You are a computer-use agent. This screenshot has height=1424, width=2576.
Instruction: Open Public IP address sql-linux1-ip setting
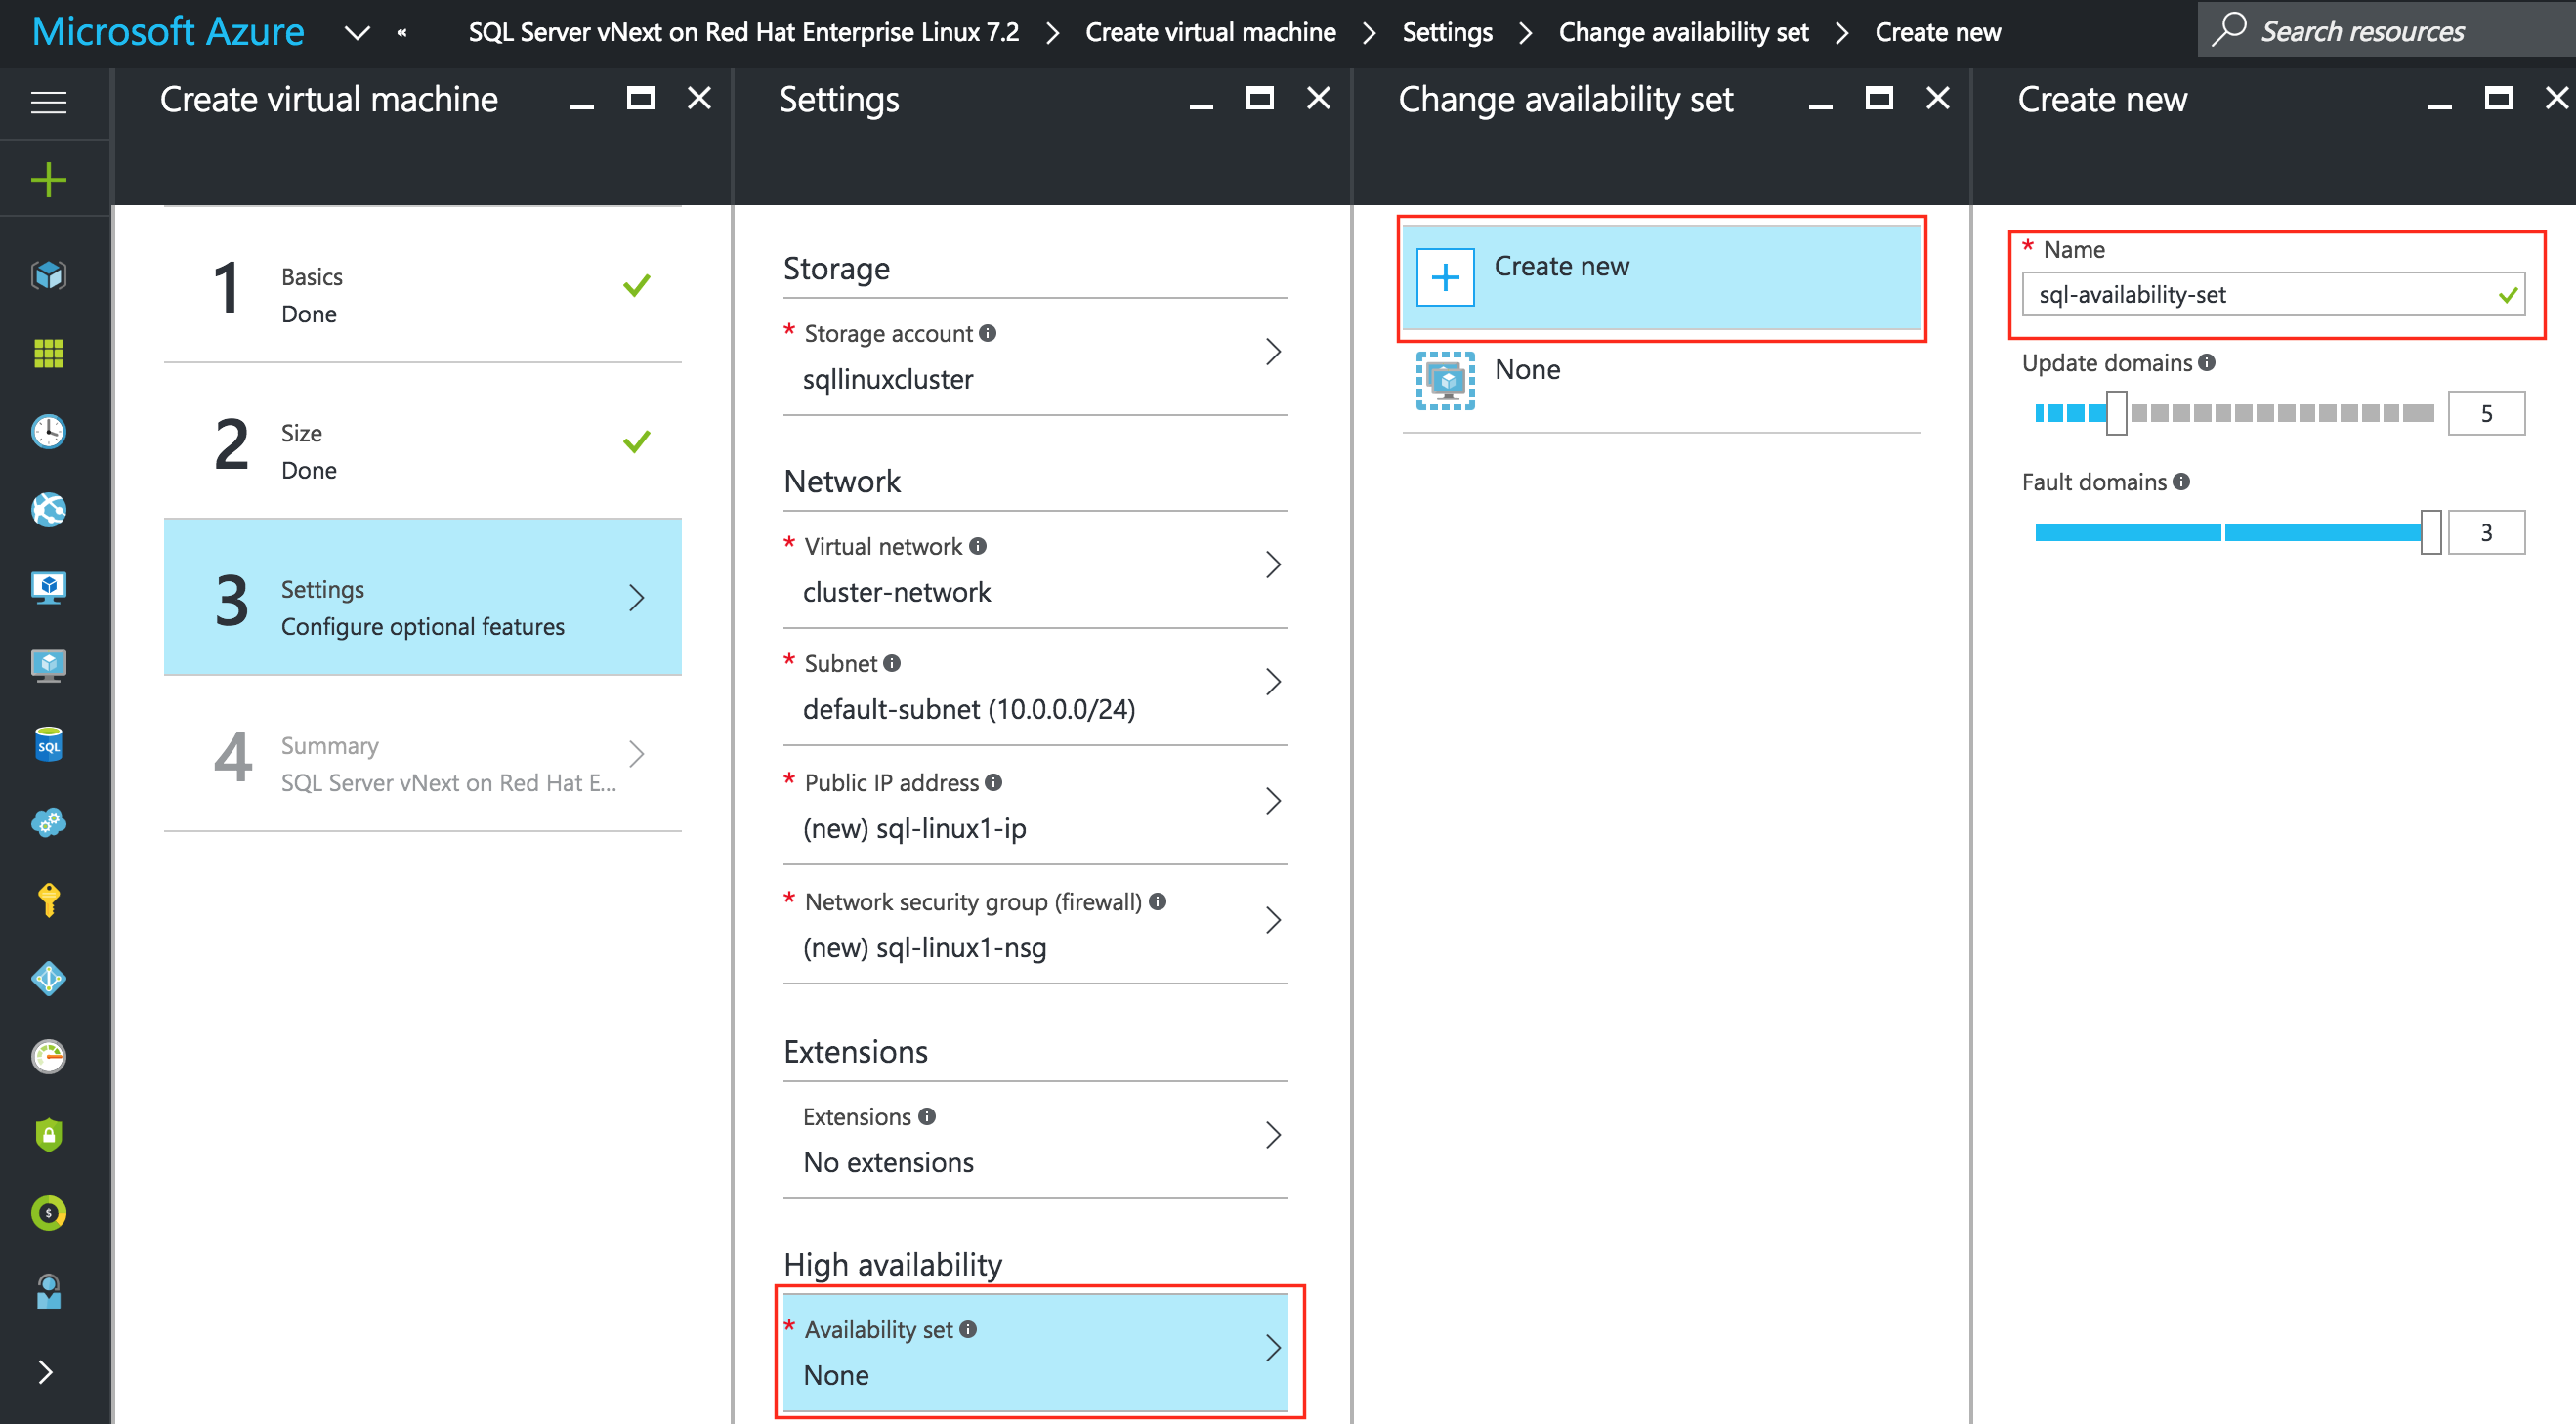[1035, 805]
